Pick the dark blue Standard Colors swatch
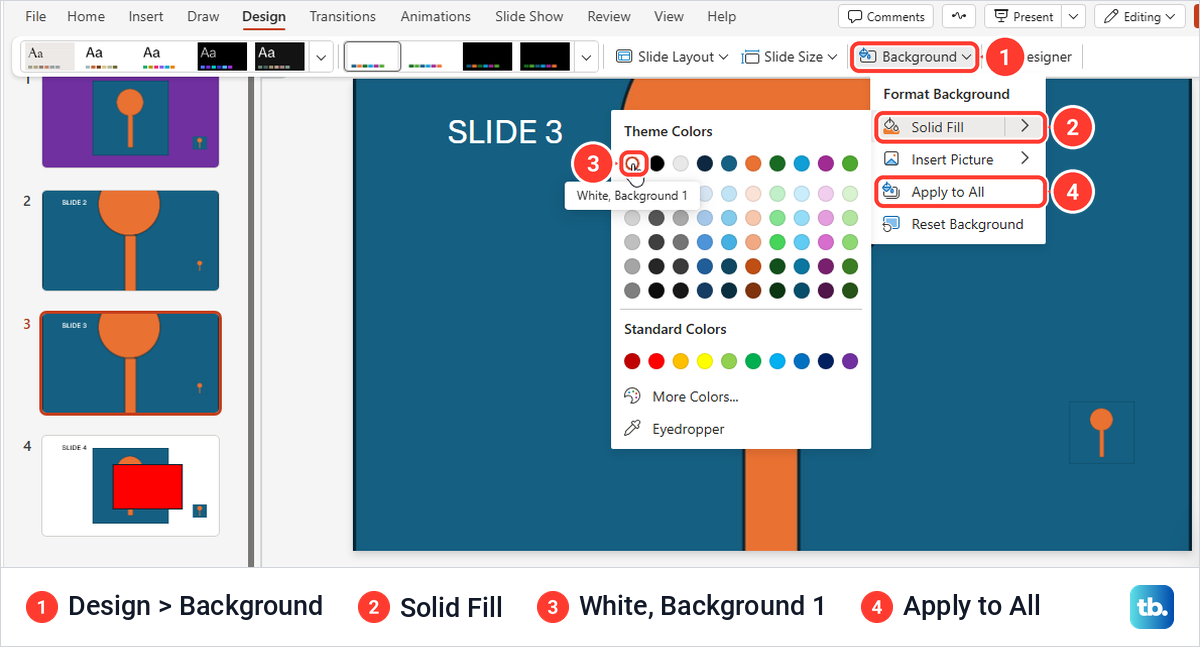This screenshot has width=1200, height=647. (826, 361)
